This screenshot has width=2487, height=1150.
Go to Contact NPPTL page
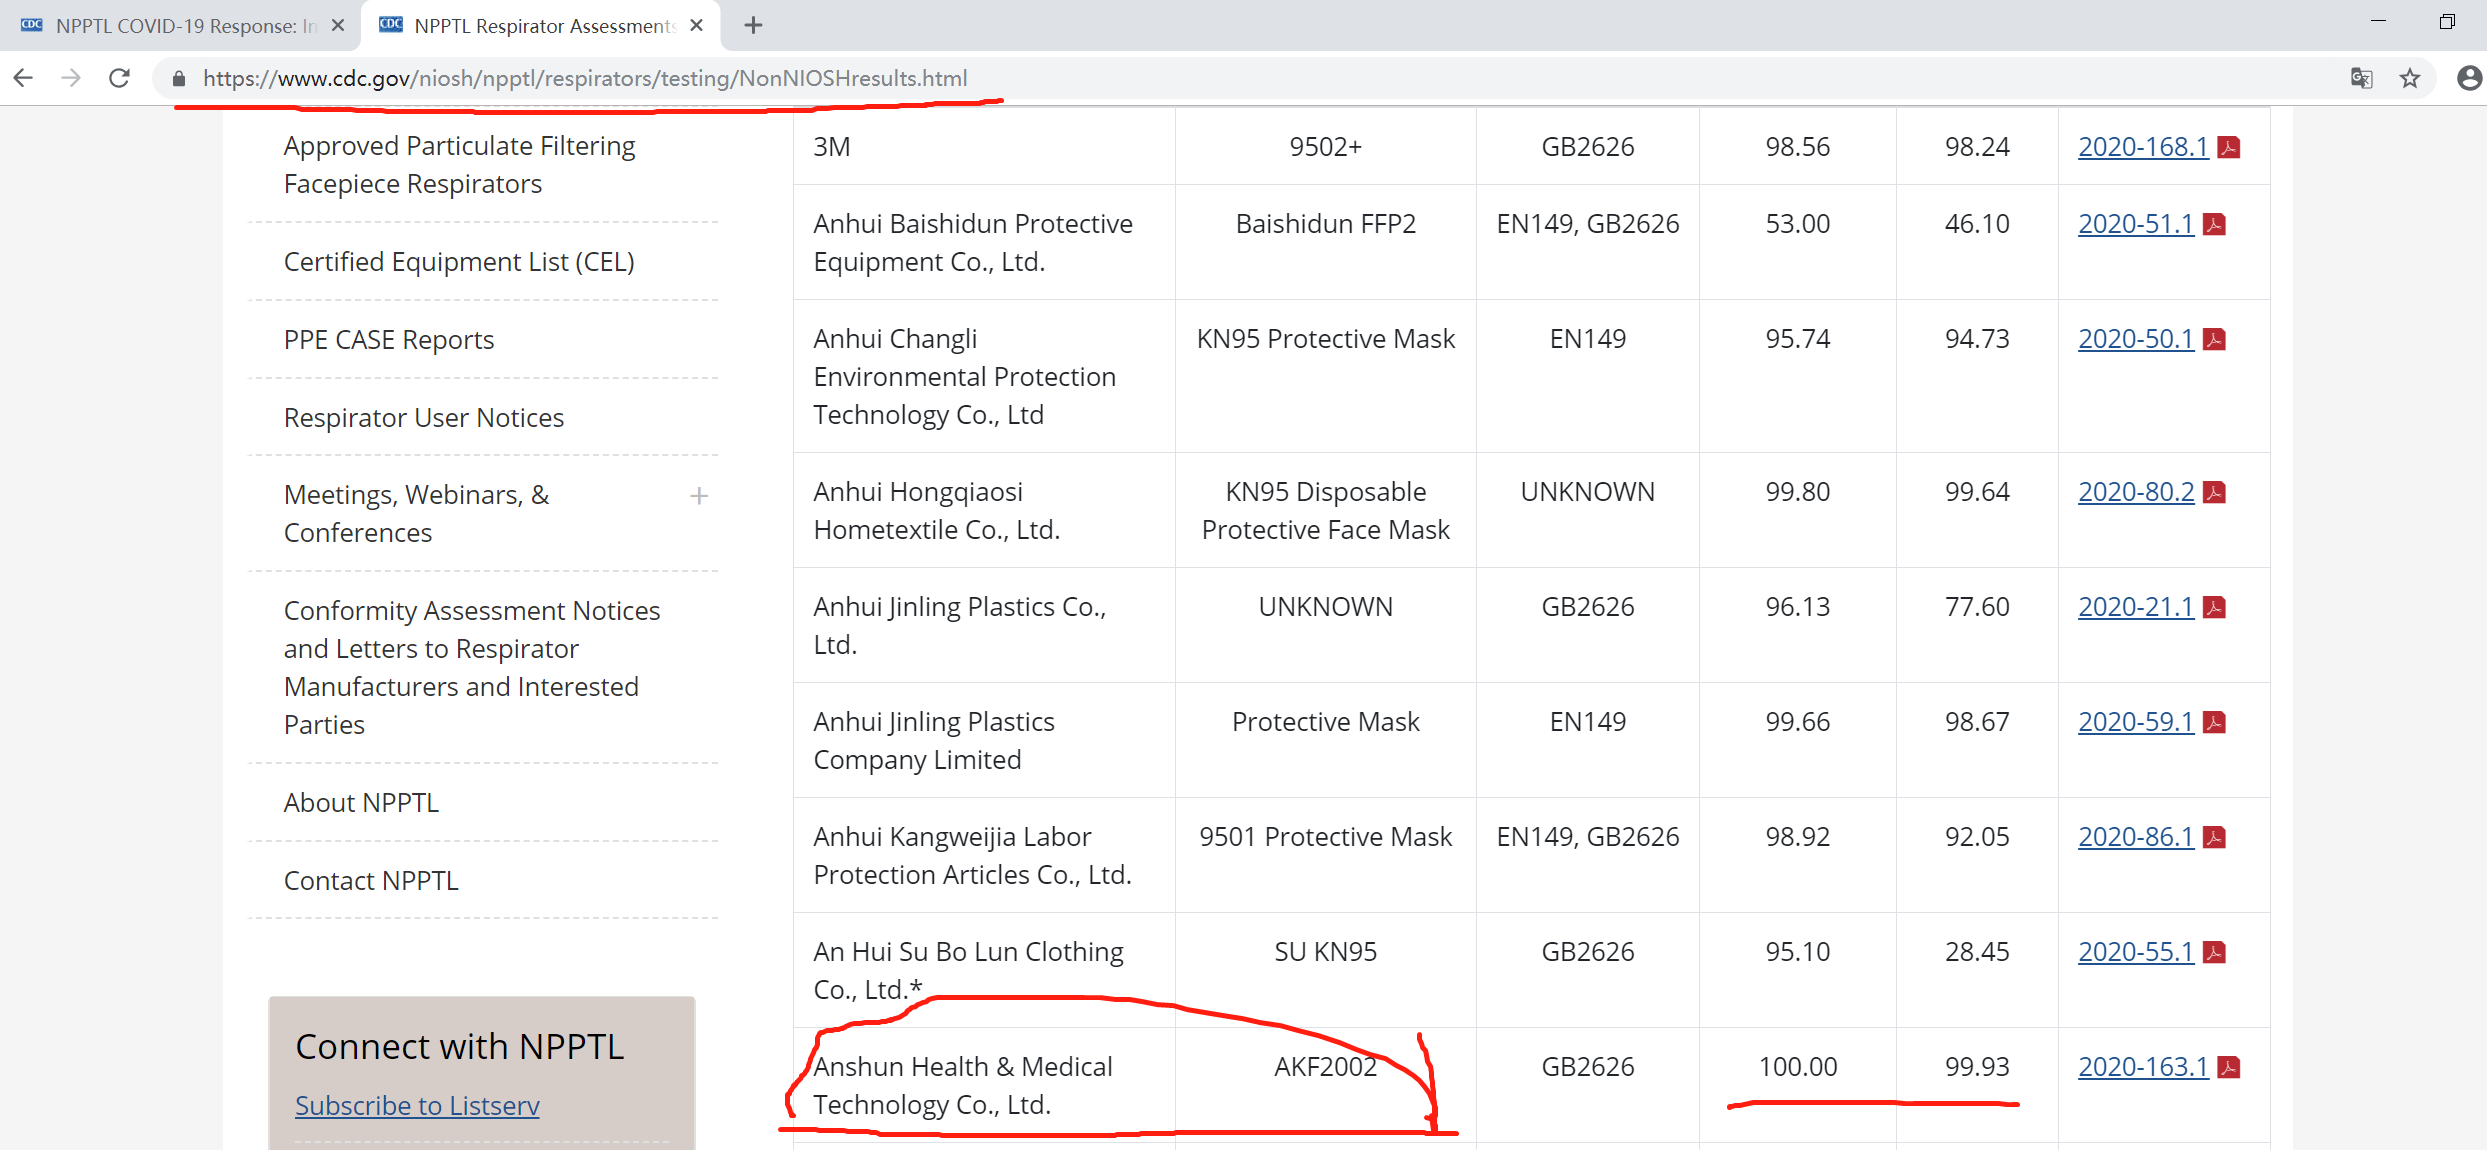pos(371,881)
